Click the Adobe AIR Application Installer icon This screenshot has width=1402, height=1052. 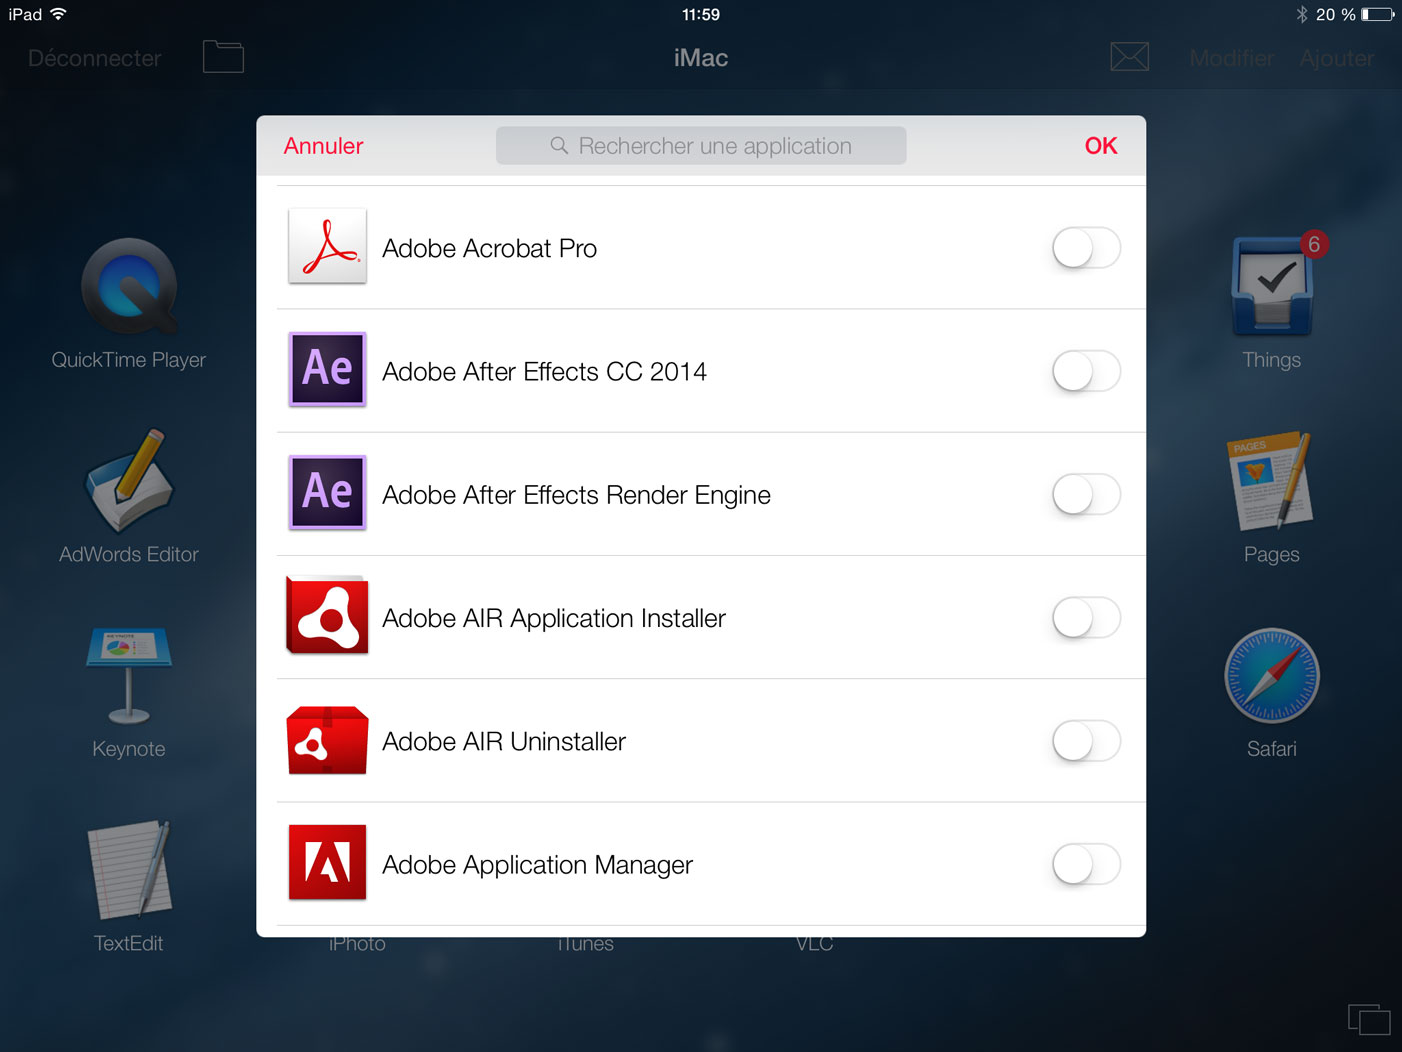(x=327, y=615)
